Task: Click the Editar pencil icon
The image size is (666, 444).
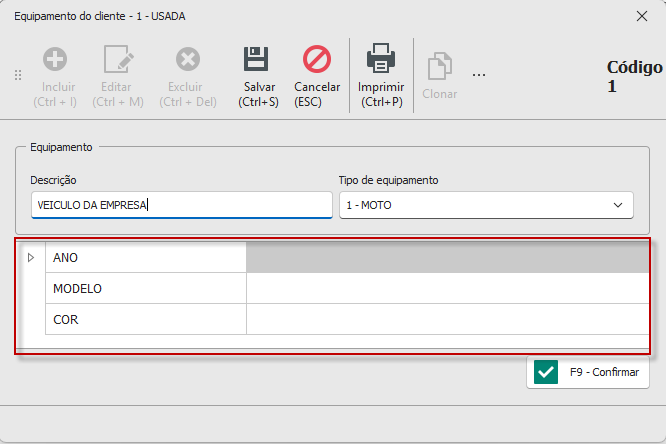Action: [x=119, y=59]
